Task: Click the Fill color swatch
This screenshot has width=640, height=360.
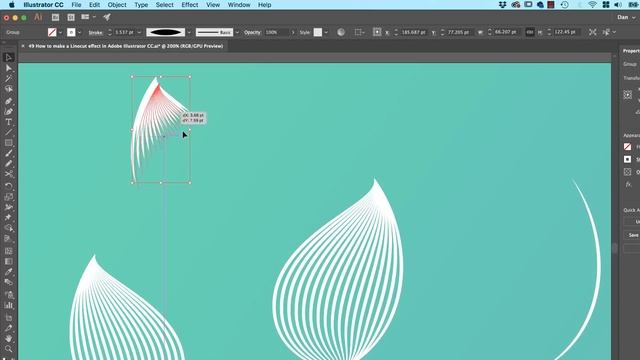Action: click(x=52, y=32)
